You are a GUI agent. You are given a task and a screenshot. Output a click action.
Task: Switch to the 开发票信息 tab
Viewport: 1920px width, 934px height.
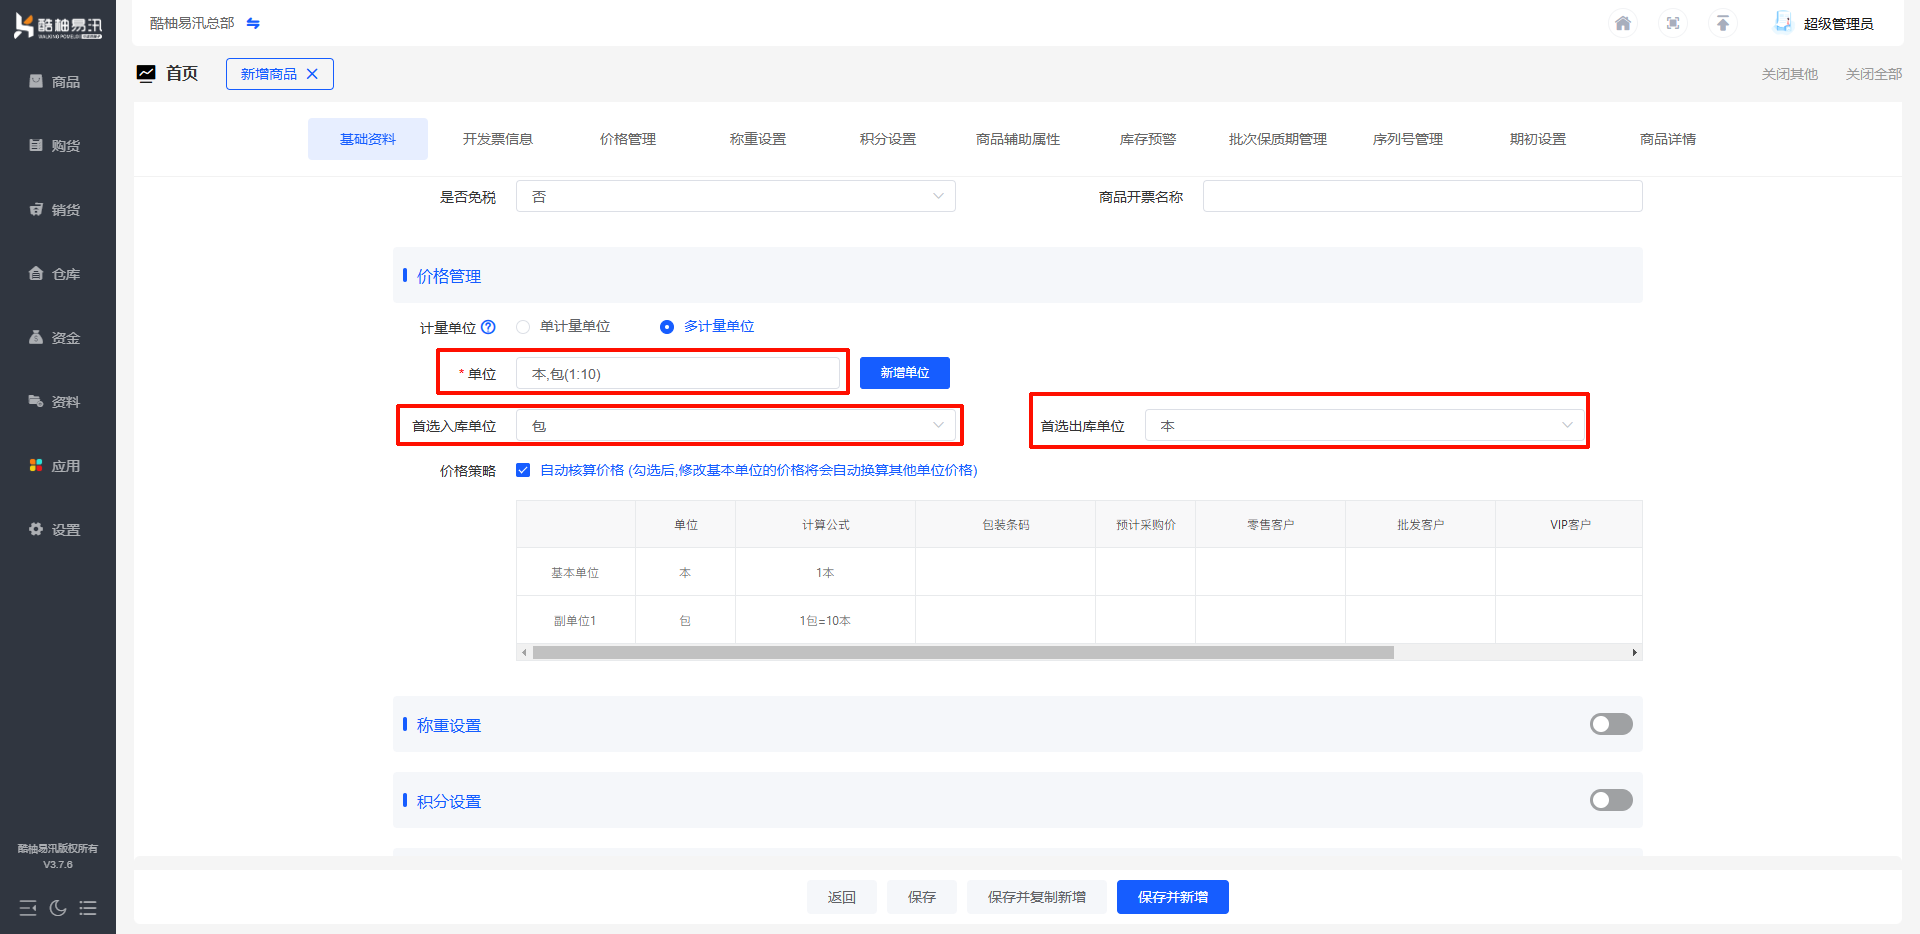tap(497, 139)
